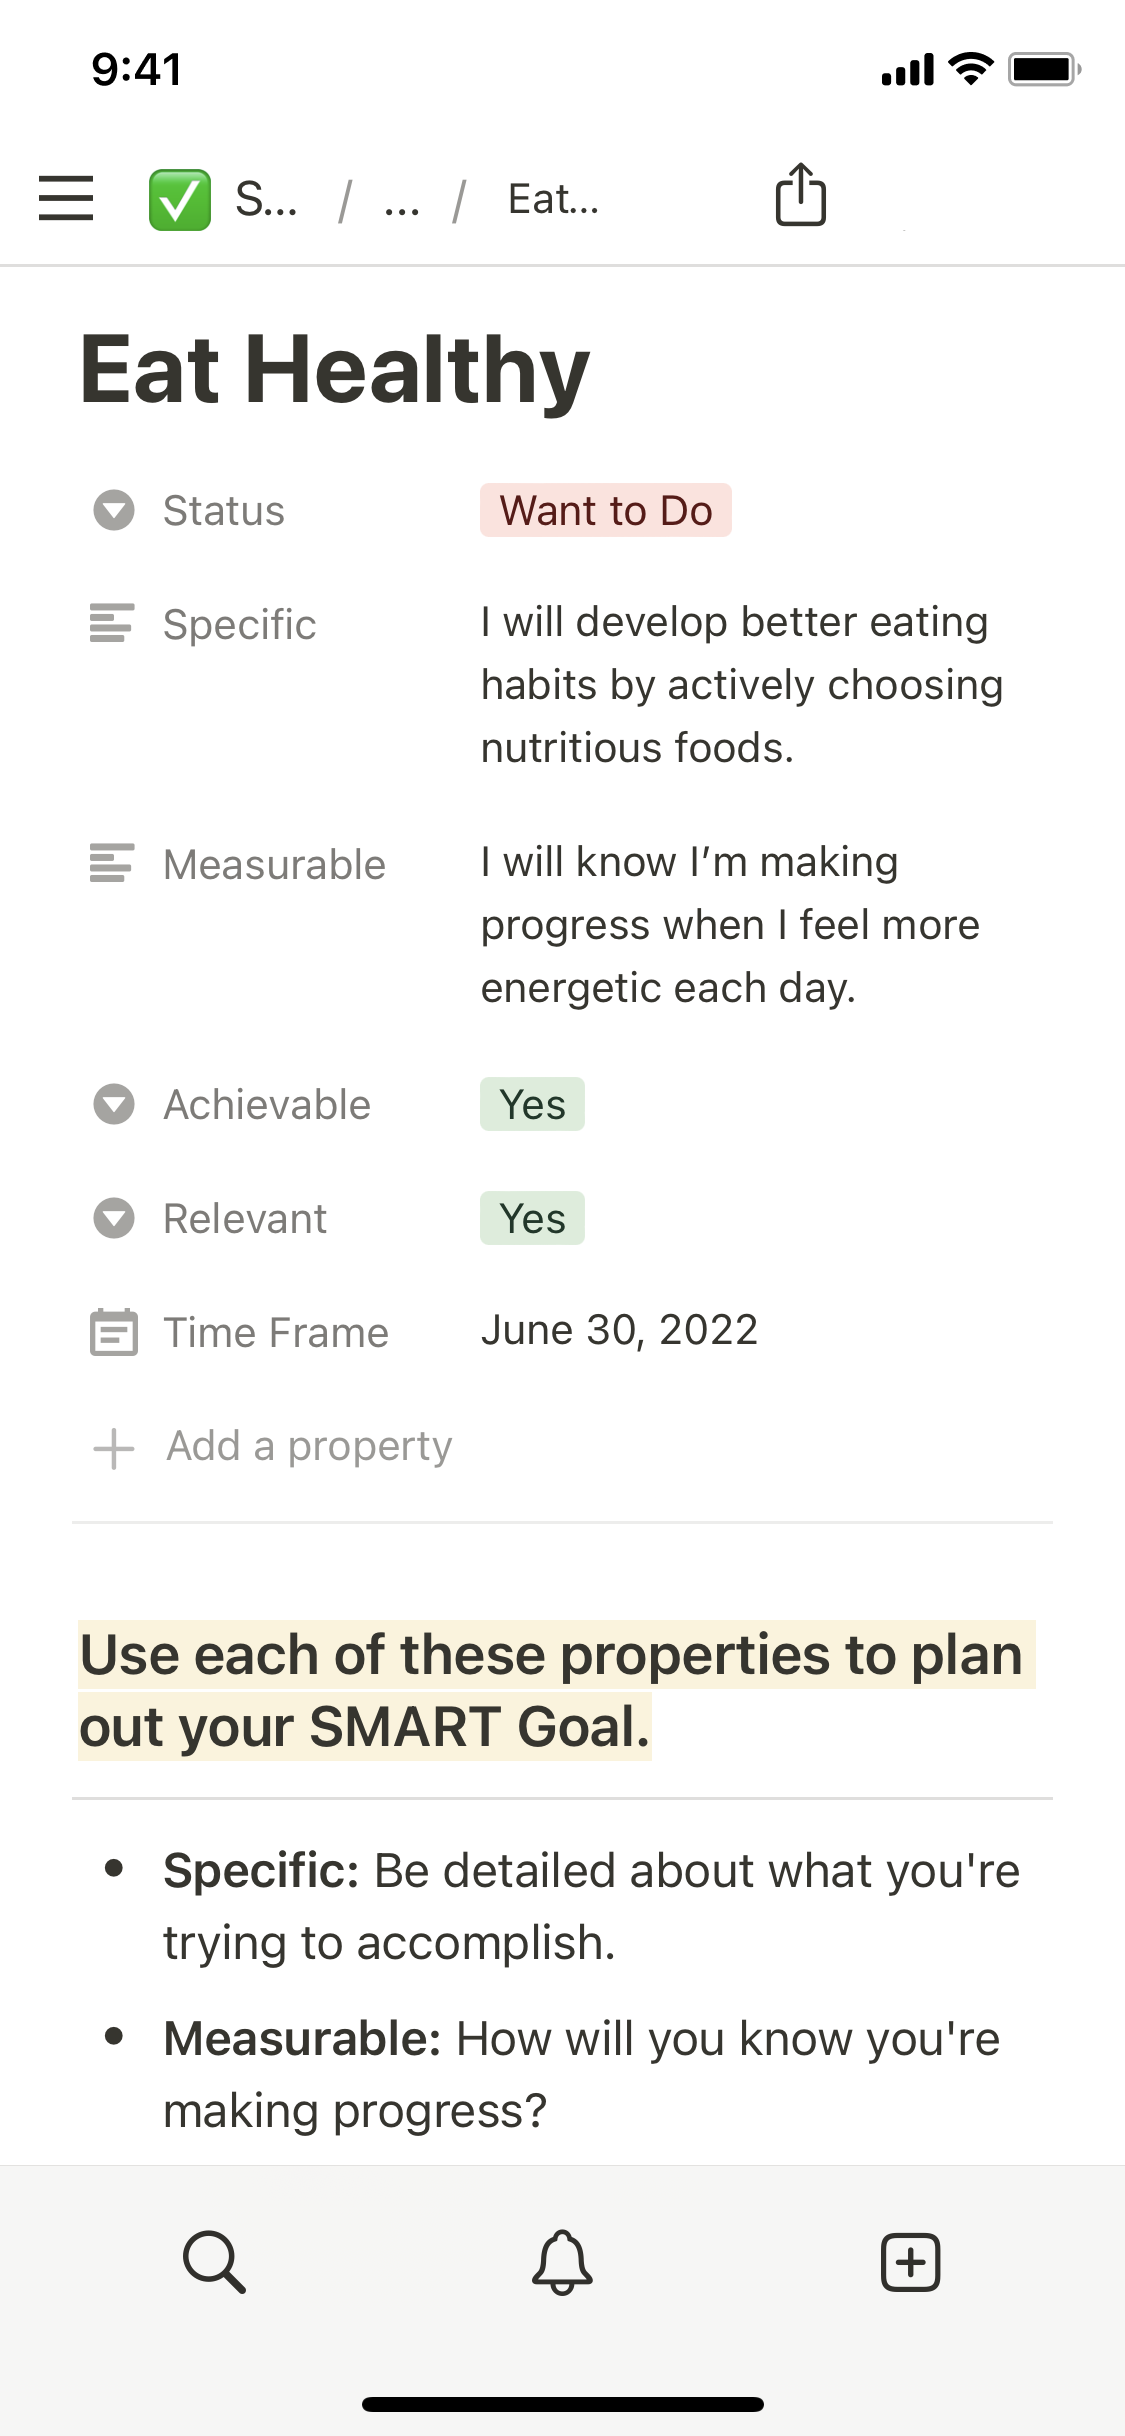Expand the collapsed breadcrumb ellipsis
This screenshot has height=2436, width=1125.
[402, 202]
